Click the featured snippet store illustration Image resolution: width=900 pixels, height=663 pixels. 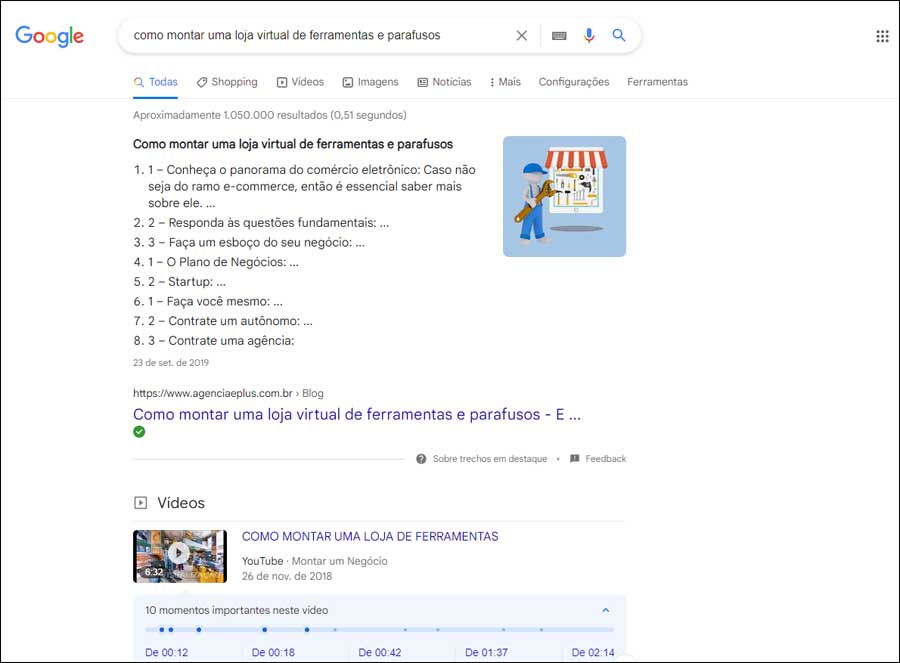(x=564, y=196)
